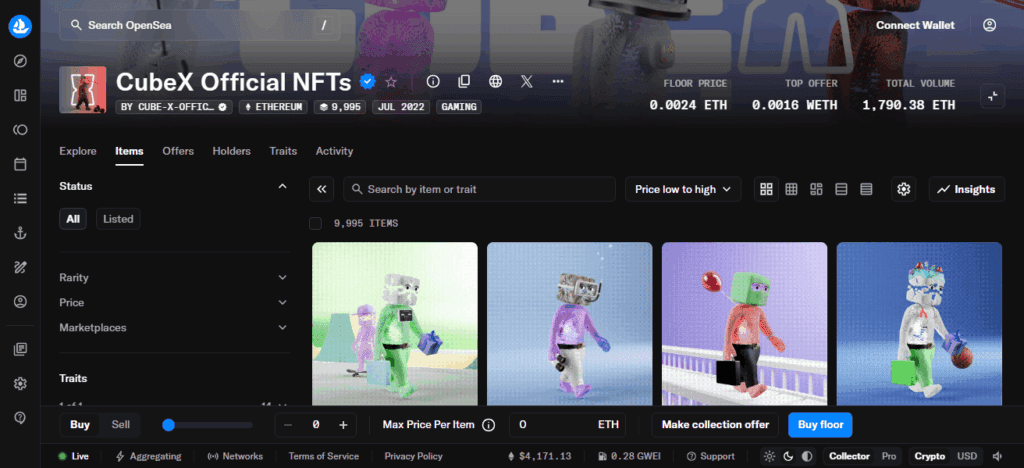
Task: Switch to large grid view
Action: point(767,189)
